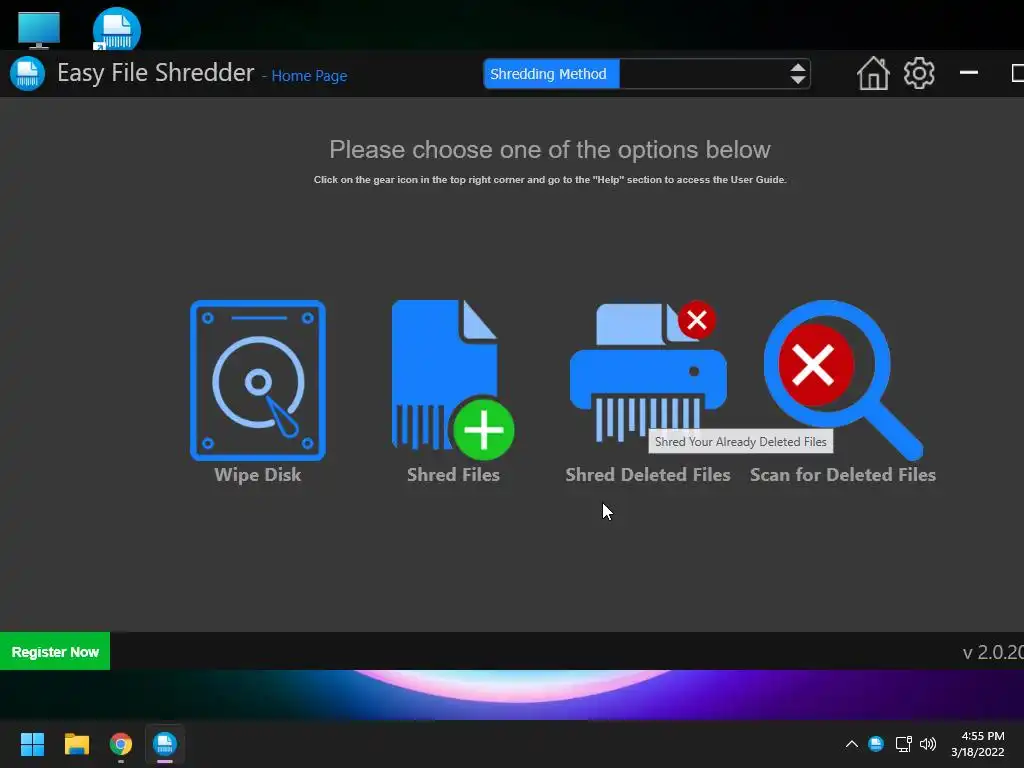Image resolution: width=1024 pixels, height=768 pixels.
Task: Choose the Shred Deleted Files shredder icon
Action: [x=648, y=372]
